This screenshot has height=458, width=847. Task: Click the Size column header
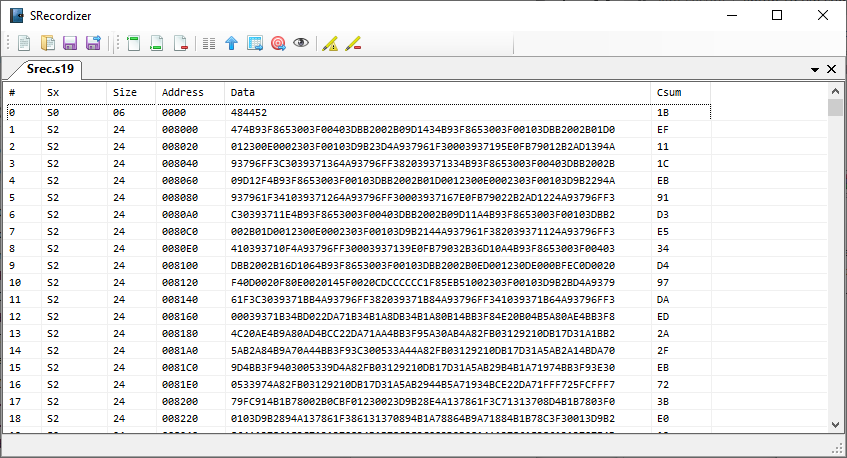[131, 92]
